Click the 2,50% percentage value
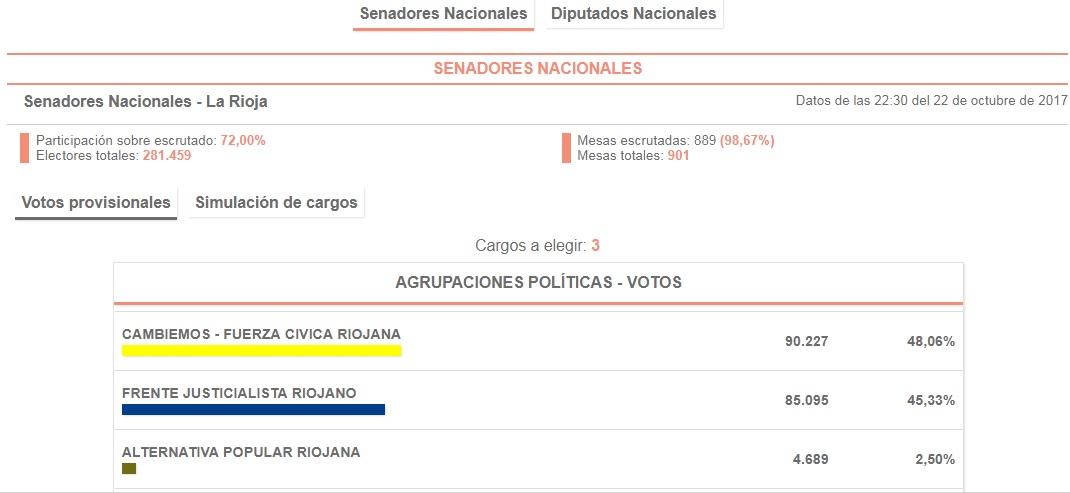 [x=934, y=460]
